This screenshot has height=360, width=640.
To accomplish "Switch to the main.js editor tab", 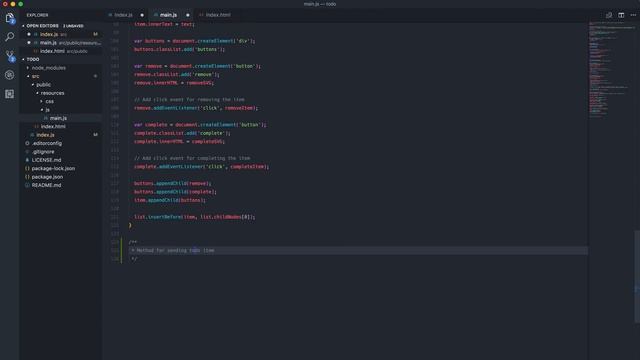I will [168, 15].
